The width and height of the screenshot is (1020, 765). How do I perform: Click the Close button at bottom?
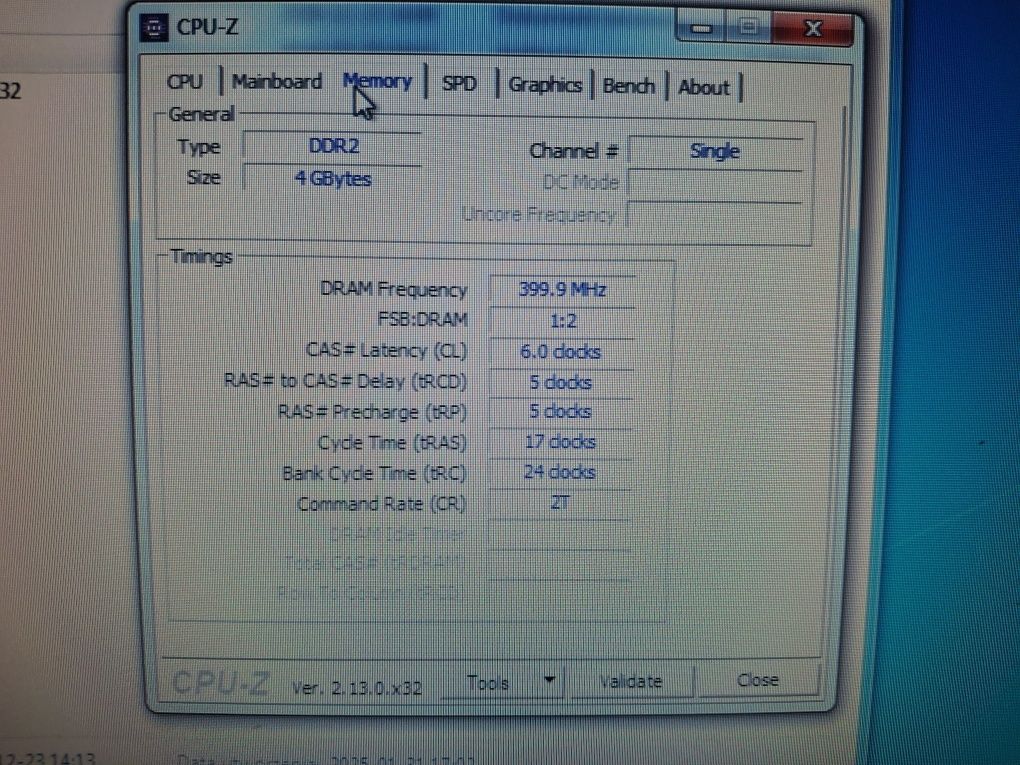[x=758, y=680]
